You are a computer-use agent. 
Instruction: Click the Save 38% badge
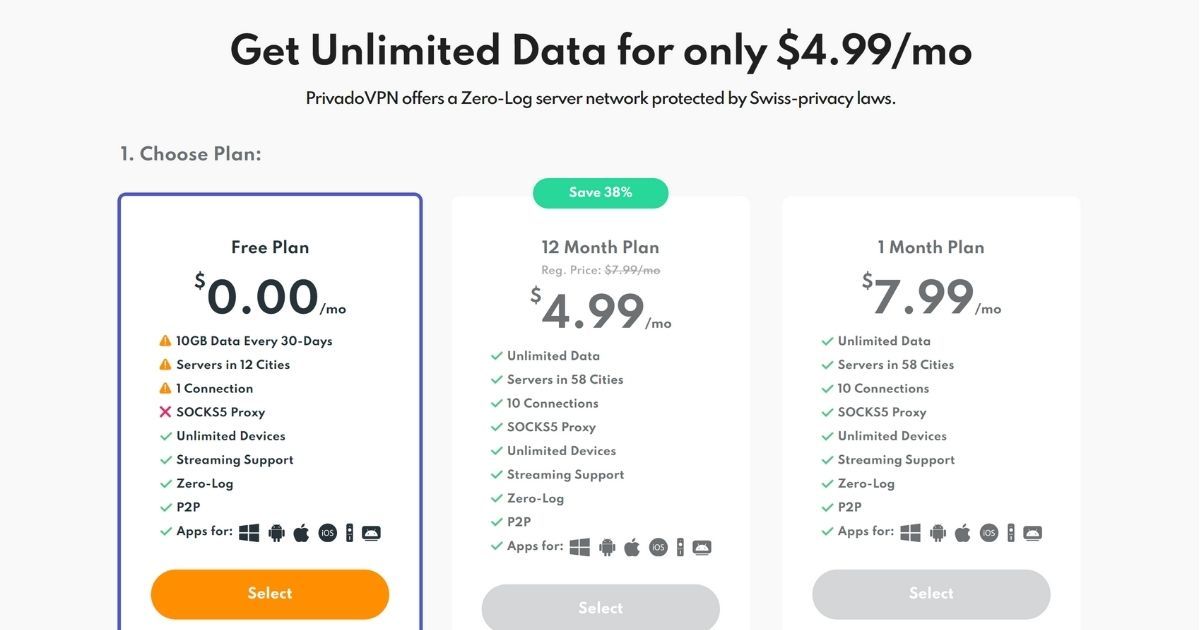(600, 192)
